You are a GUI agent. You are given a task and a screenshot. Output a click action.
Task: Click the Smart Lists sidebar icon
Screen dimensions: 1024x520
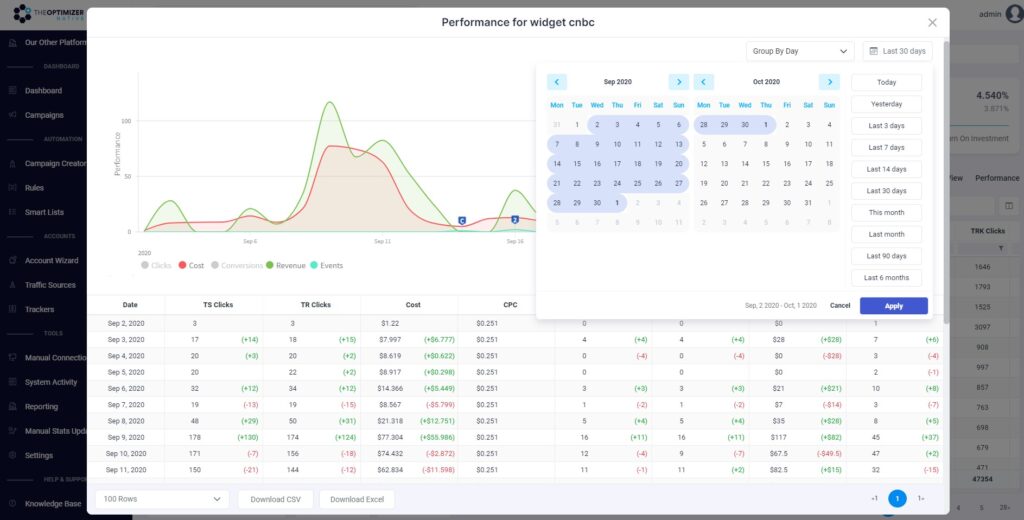pos(12,212)
